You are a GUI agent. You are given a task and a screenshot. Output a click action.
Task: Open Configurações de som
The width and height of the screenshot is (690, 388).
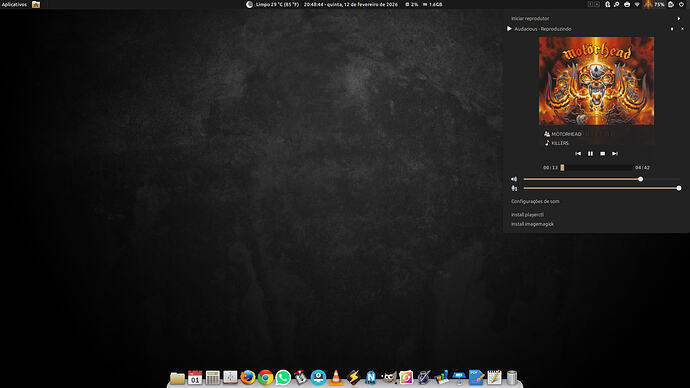535,201
